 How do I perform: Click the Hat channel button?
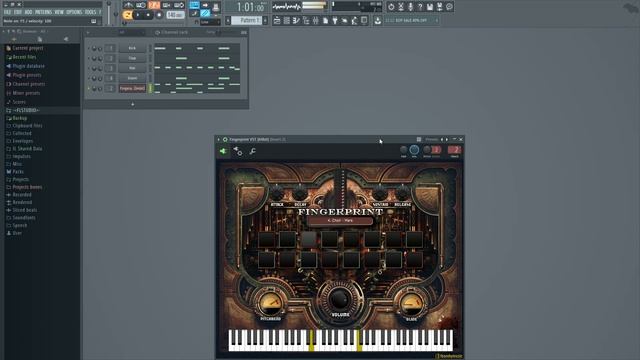(132, 68)
